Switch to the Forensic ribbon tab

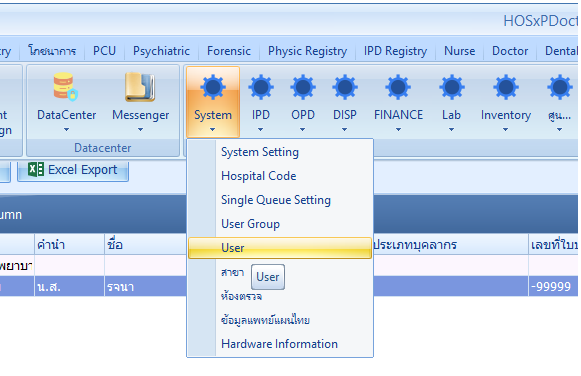click(x=229, y=51)
